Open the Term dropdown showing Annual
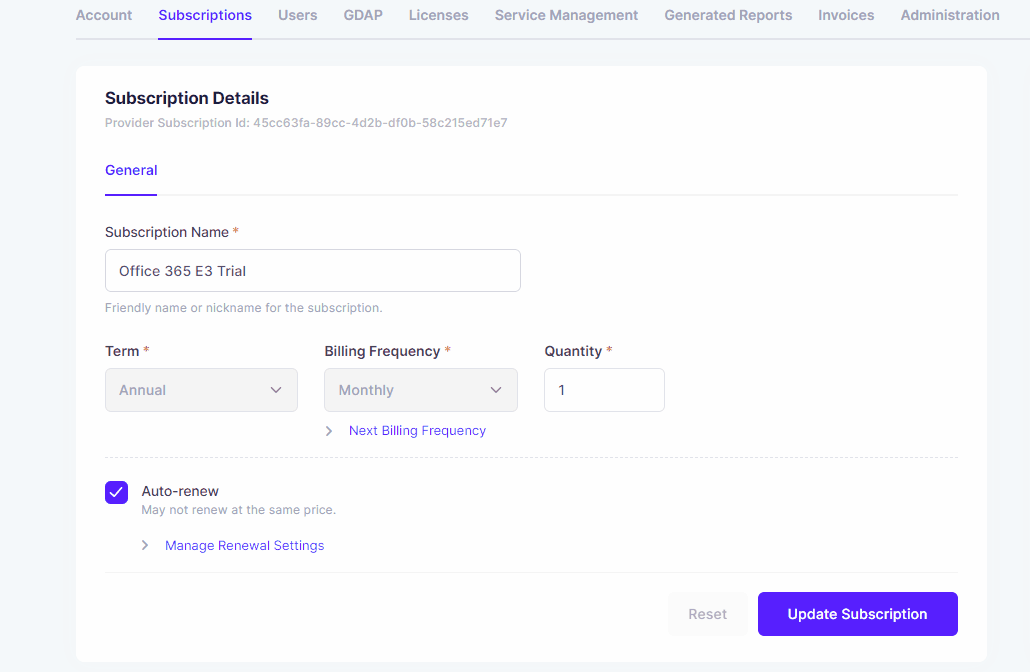 (201, 390)
